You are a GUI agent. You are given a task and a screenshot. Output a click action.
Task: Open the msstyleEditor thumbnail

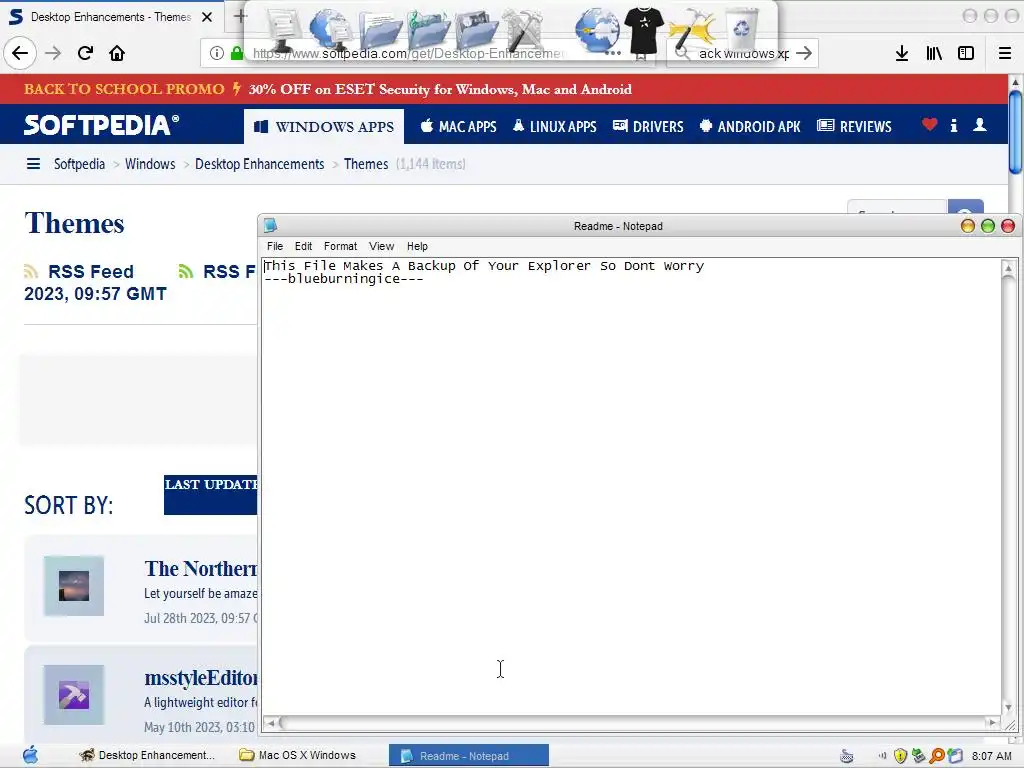pos(74,695)
